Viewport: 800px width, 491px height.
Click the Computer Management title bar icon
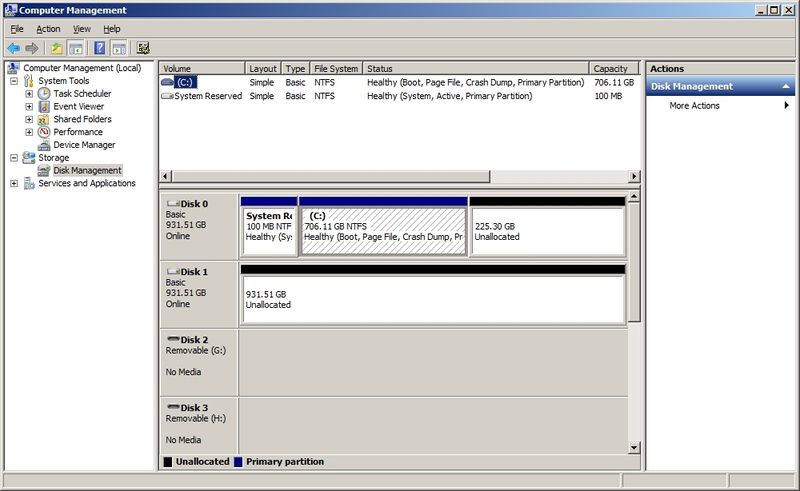[11, 10]
